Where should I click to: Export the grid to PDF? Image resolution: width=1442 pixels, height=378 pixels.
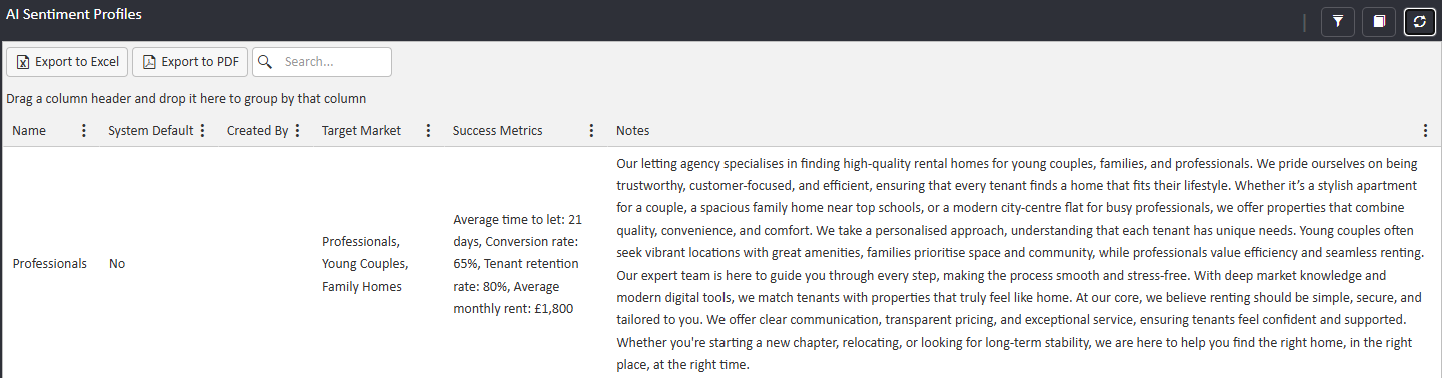190,62
